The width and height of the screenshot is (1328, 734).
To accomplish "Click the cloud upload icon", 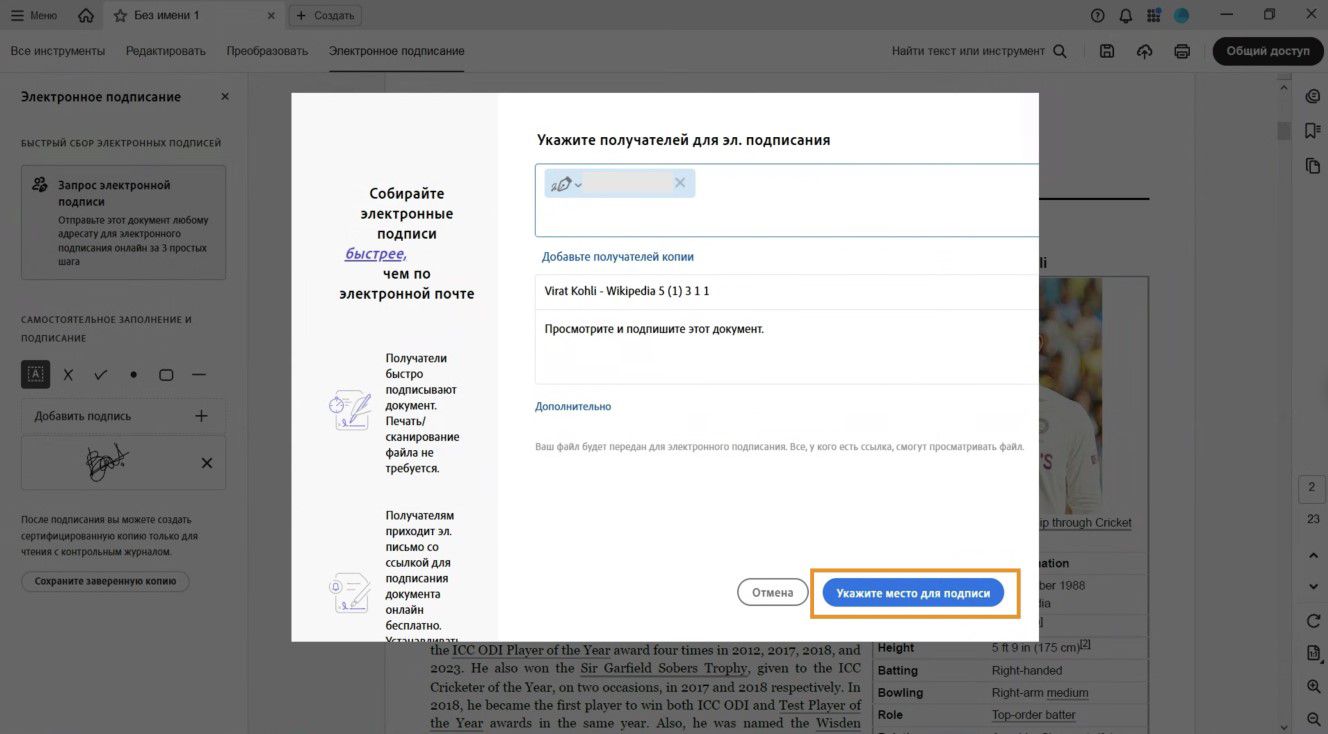I will click(1145, 51).
